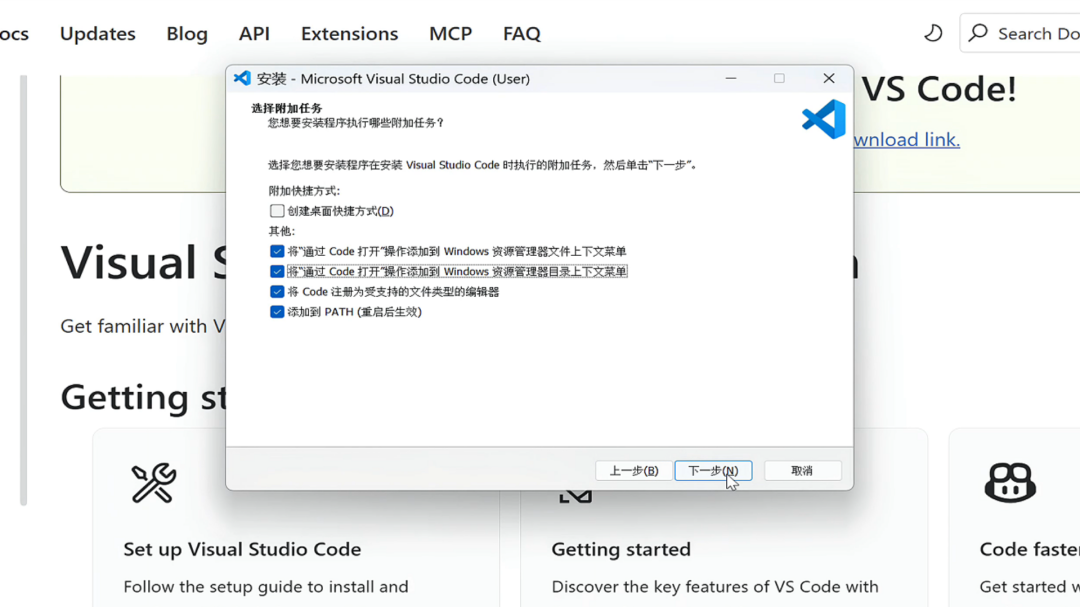Follow the download link on the webpage
The height and width of the screenshot is (607, 1080).
(906, 140)
